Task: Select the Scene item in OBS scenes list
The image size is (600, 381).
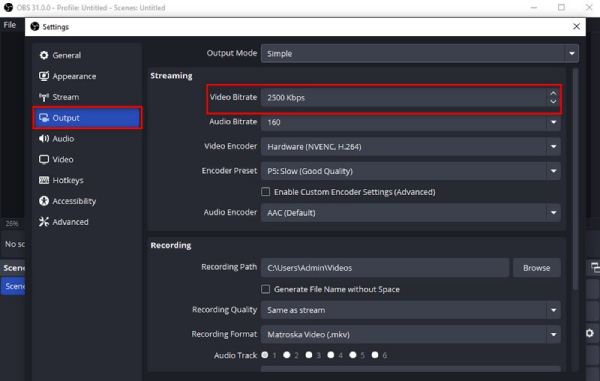Action: point(13,286)
